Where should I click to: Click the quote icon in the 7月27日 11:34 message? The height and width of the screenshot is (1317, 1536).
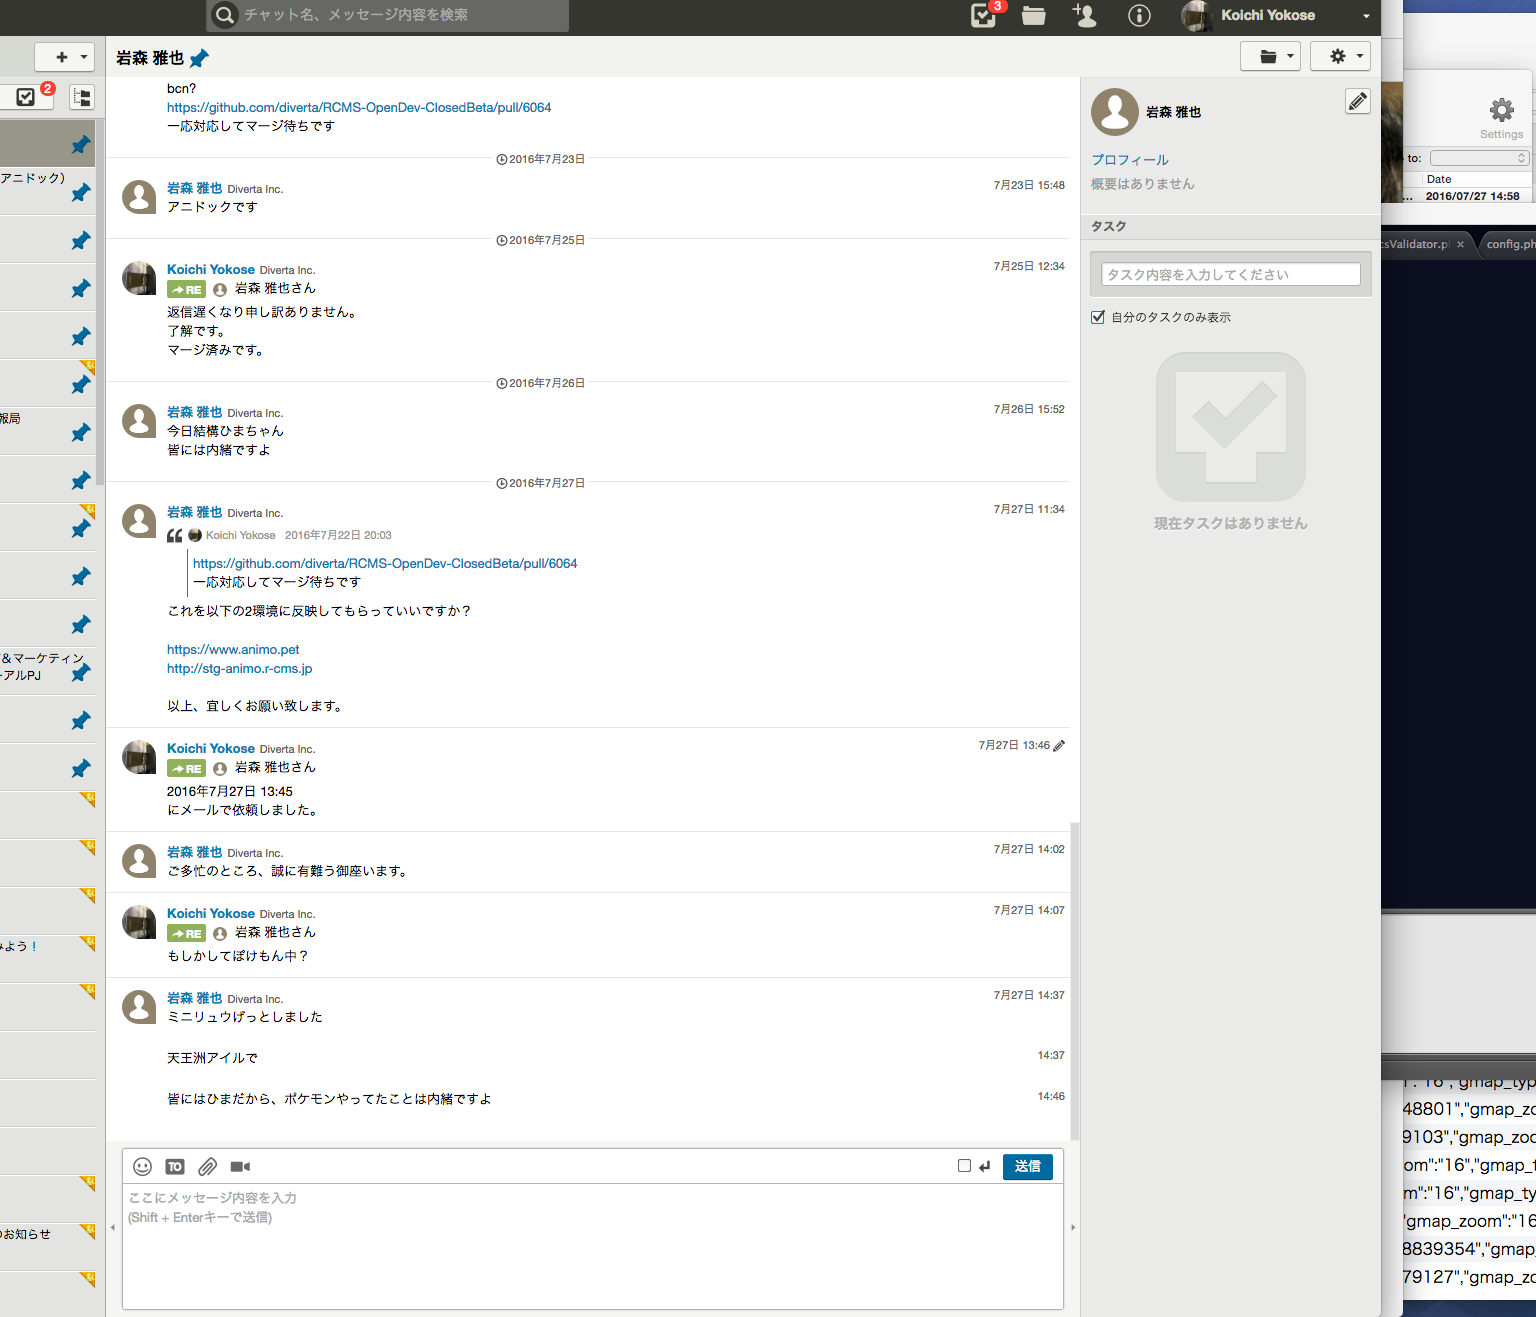[x=175, y=535]
